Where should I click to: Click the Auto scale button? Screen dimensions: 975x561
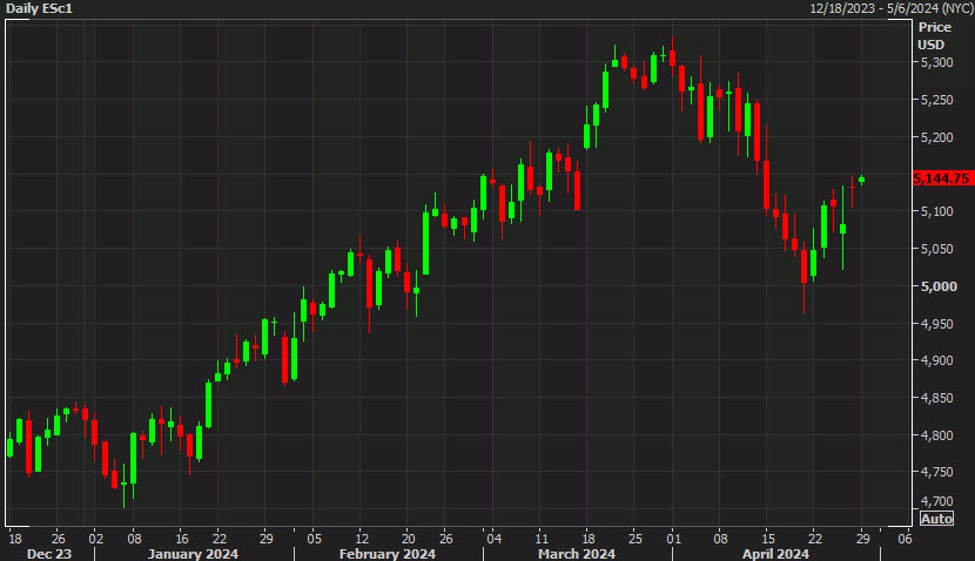coord(936,519)
